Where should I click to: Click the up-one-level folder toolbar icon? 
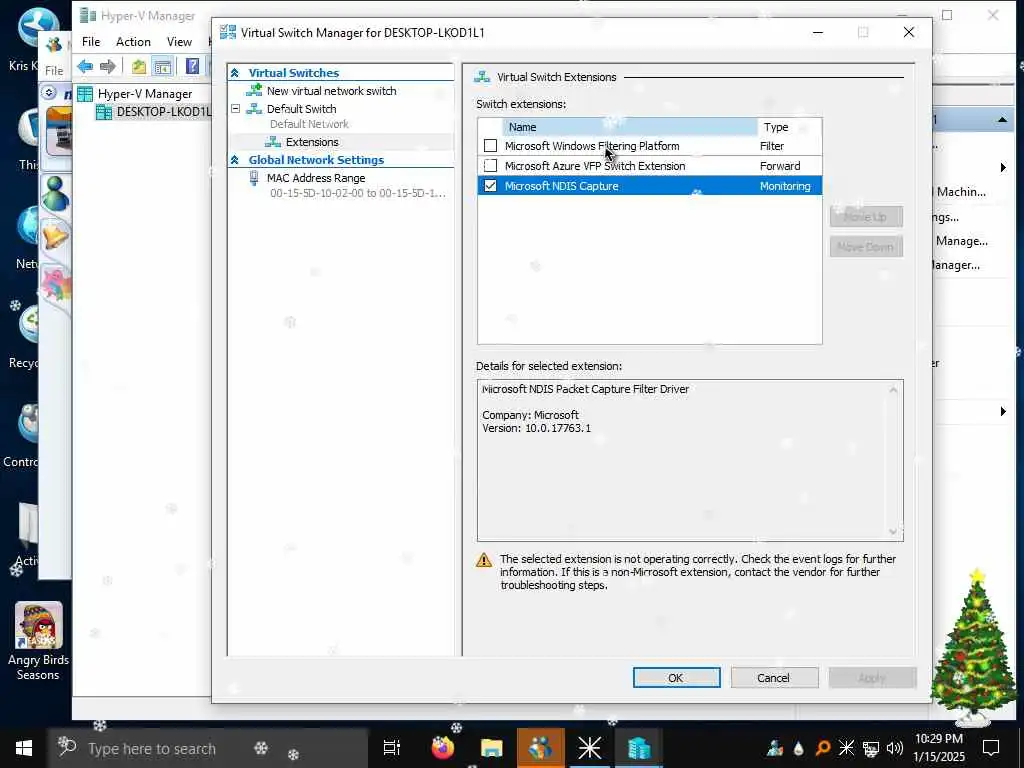coord(138,66)
